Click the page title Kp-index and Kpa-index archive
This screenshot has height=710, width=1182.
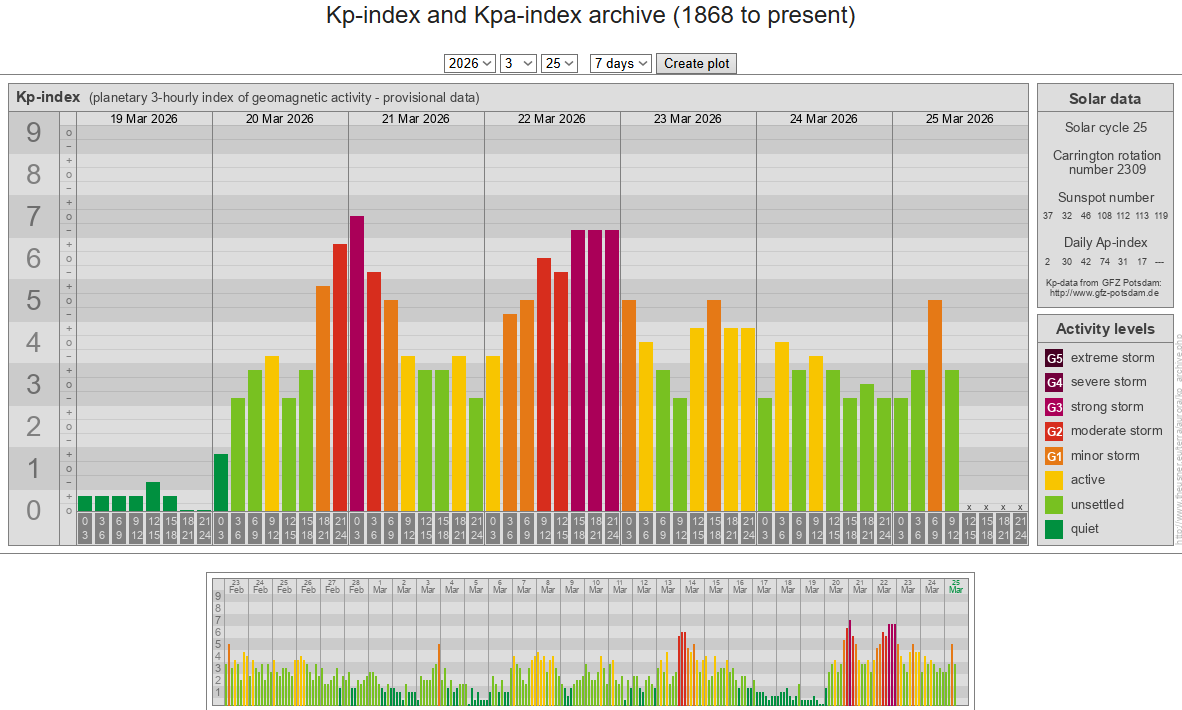[590, 15]
